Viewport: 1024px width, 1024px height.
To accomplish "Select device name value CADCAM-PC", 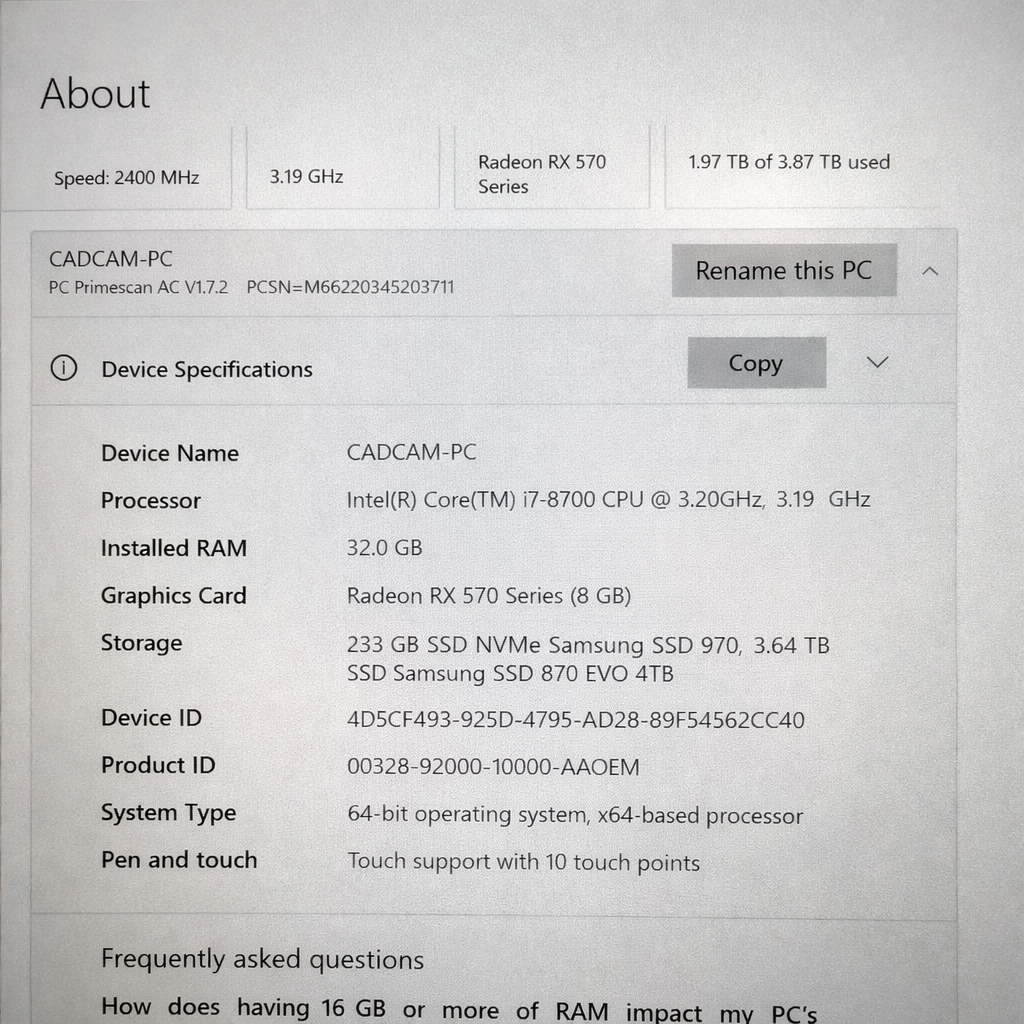I will (x=411, y=452).
